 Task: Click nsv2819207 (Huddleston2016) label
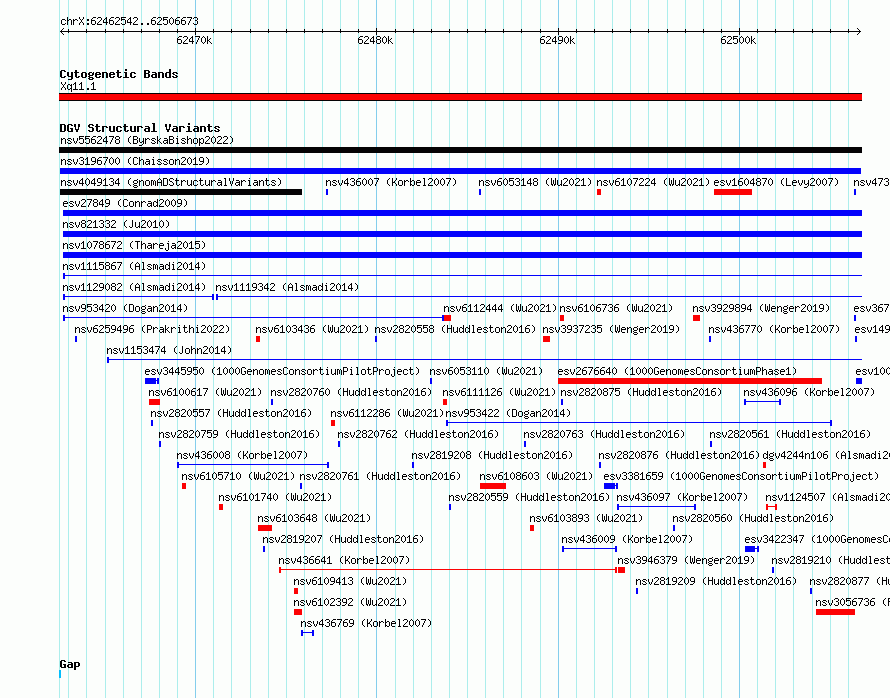[343, 539]
